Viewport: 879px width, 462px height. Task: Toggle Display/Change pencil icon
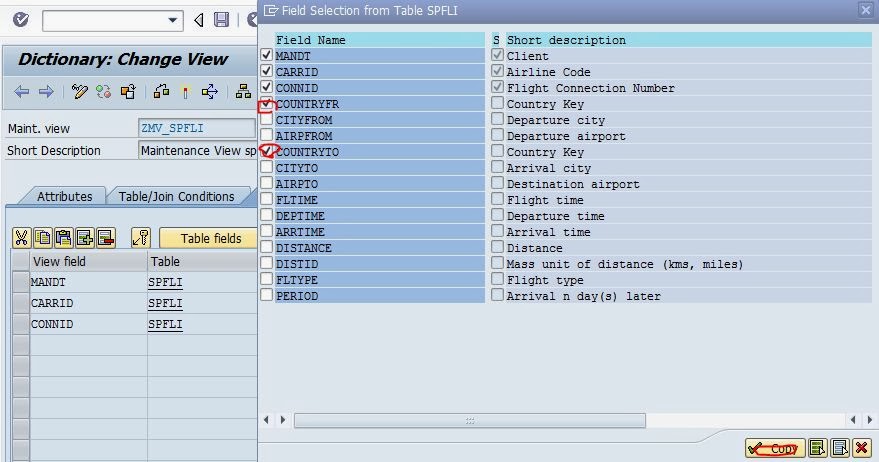point(80,92)
